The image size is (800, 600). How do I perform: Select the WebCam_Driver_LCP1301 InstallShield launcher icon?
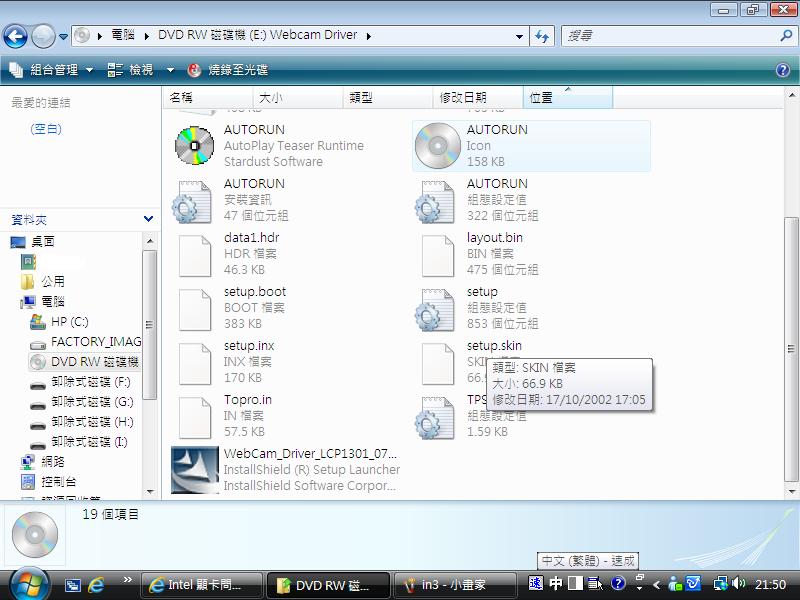click(194, 470)
